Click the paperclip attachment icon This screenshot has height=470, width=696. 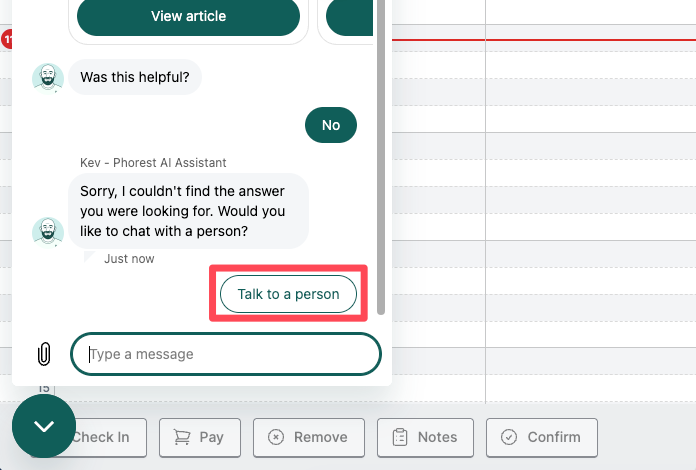click(x=43, y=354)
